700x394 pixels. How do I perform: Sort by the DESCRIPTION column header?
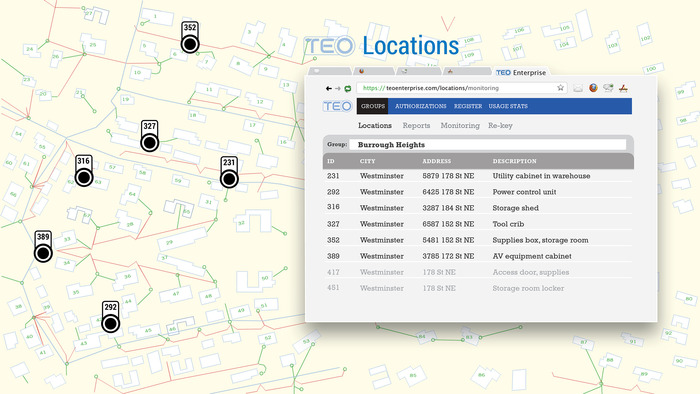(x=514, y=161)
